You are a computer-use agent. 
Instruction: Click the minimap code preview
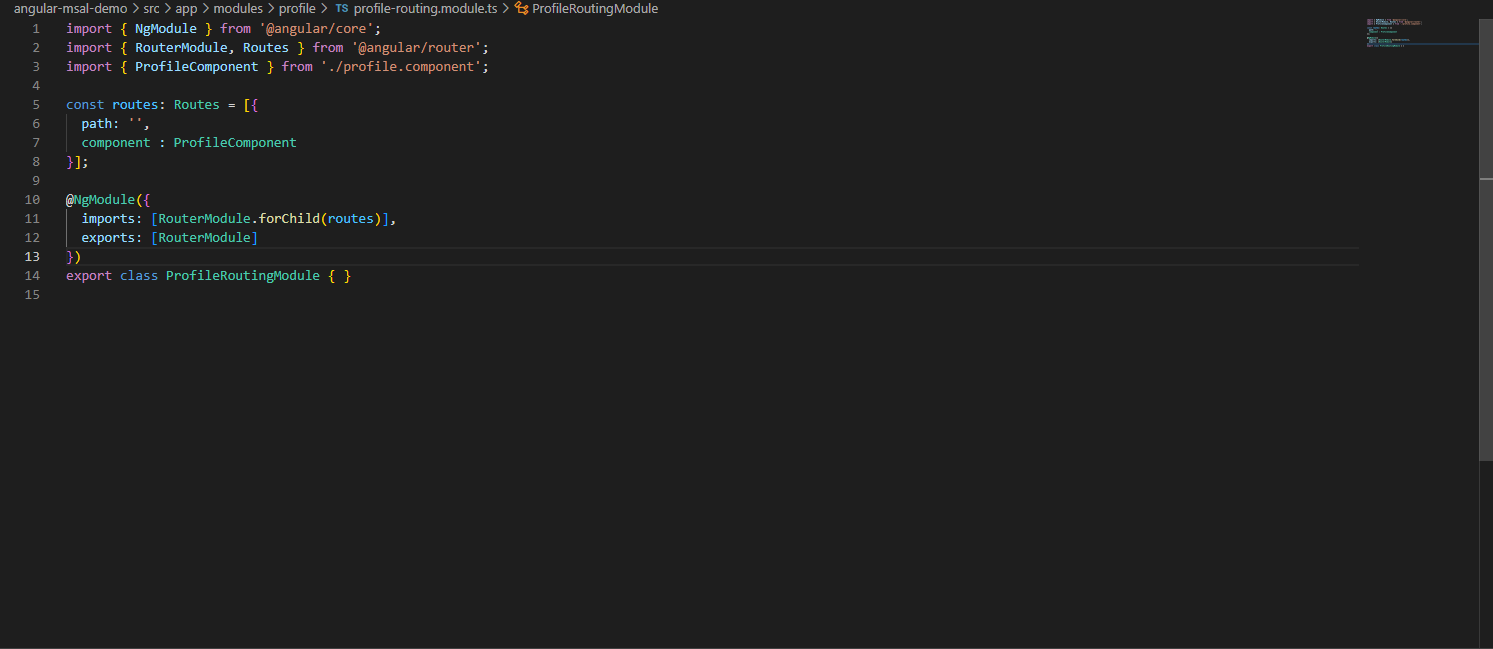pos(1400,30)
